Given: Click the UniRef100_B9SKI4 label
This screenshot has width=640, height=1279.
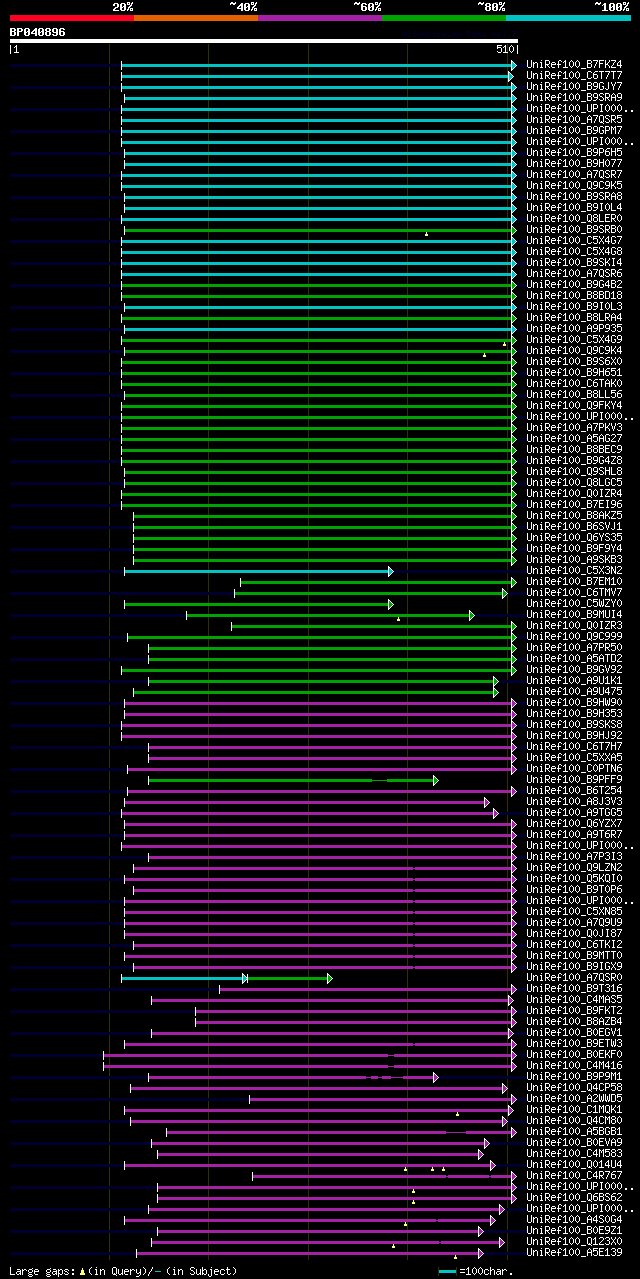Looking at the screenshot, I should [x=574, y=262].
